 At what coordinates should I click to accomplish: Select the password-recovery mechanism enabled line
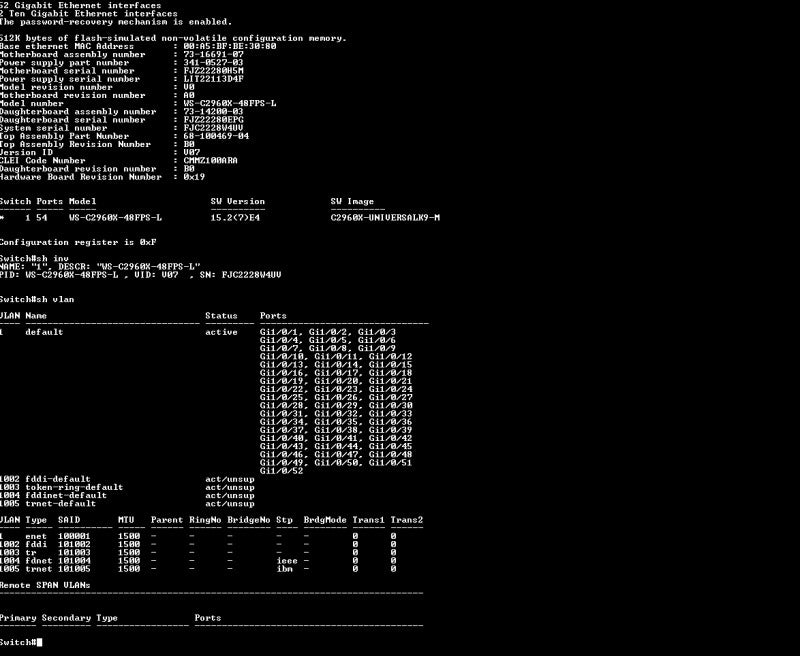click(116, 22)
